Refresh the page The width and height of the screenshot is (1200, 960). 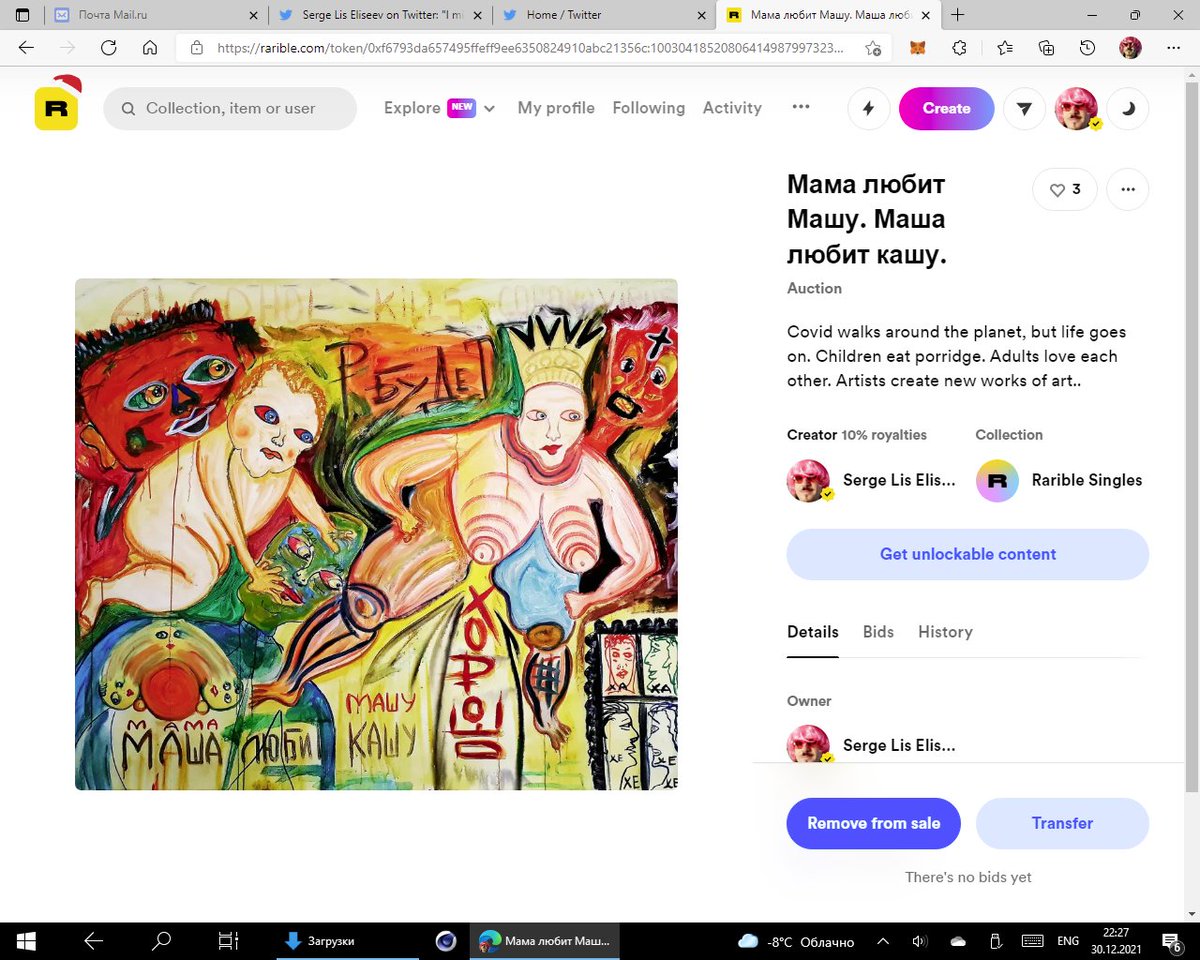108,47
